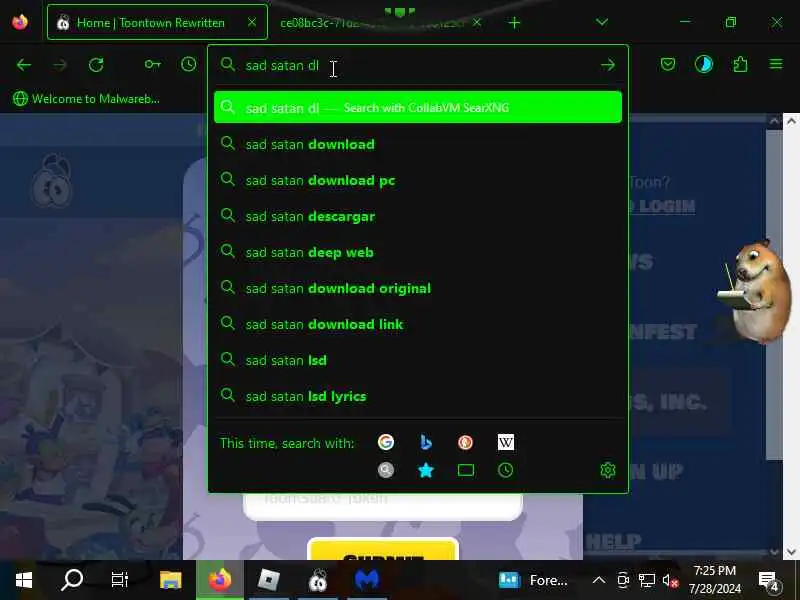Open the saved passwords key icon
This screenshot has width=800, height=600.
pyautogui.click(x=152, y=64)
